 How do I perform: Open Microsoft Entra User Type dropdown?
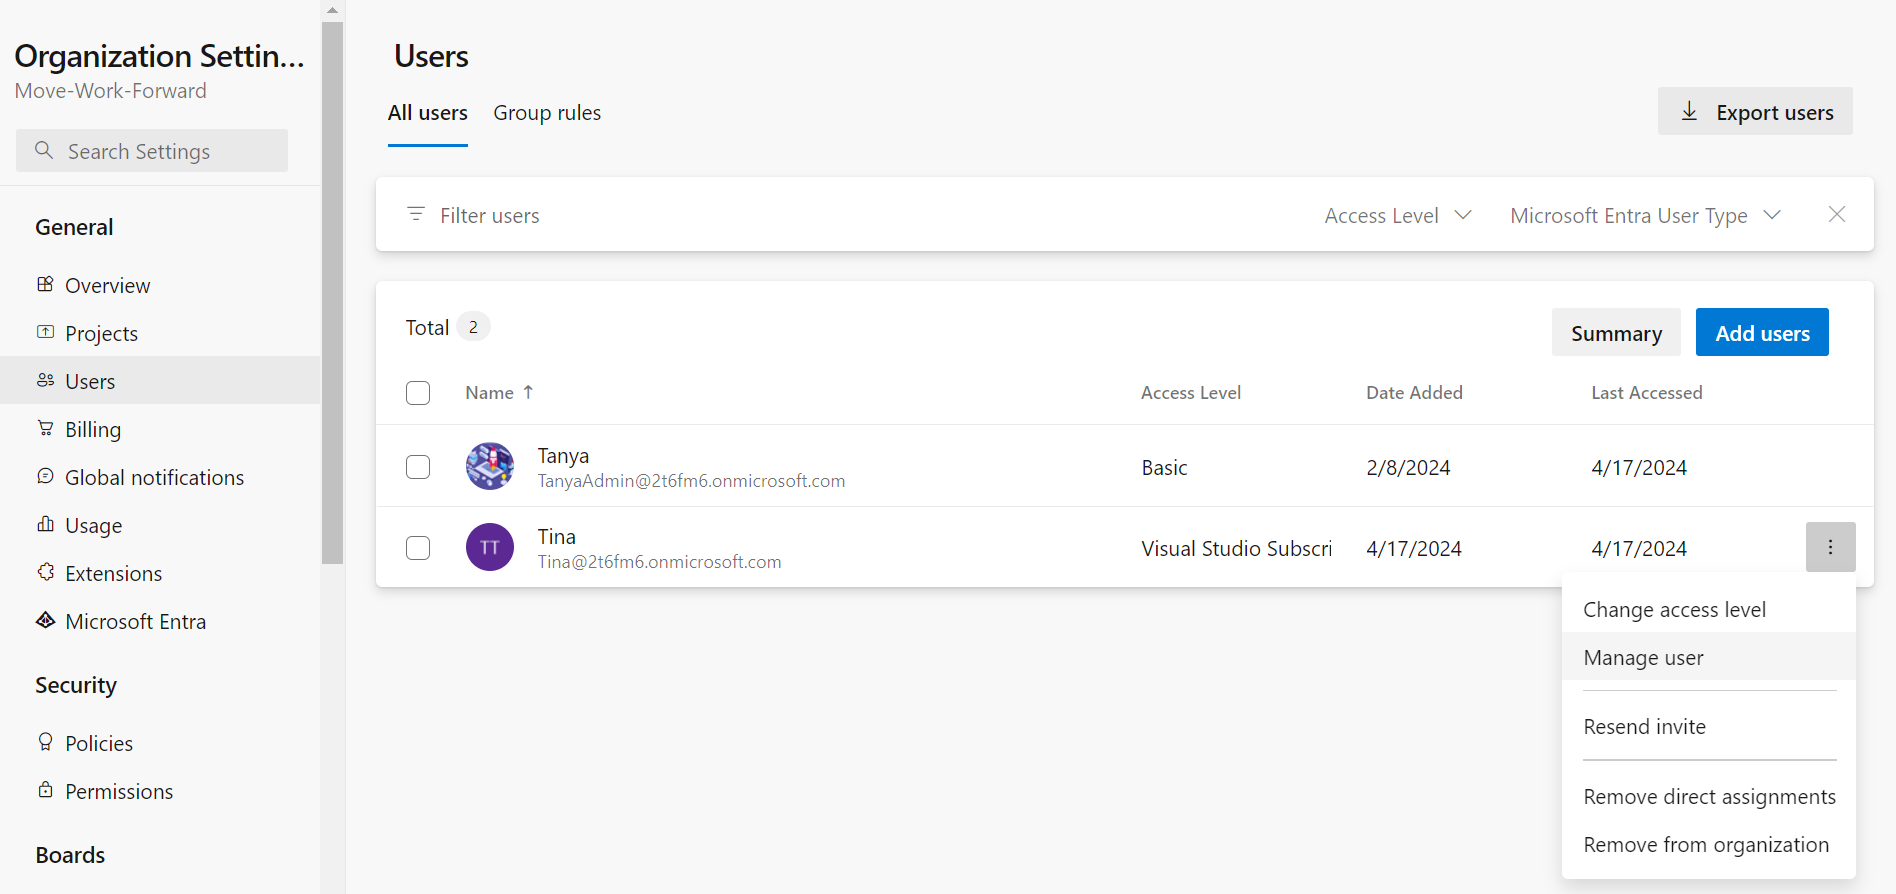[x=1645, y=215]
